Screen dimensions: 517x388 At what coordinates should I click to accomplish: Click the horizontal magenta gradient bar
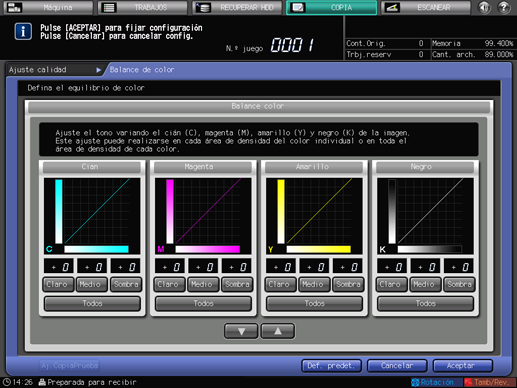pyautogui.click(x=207, y=249)
